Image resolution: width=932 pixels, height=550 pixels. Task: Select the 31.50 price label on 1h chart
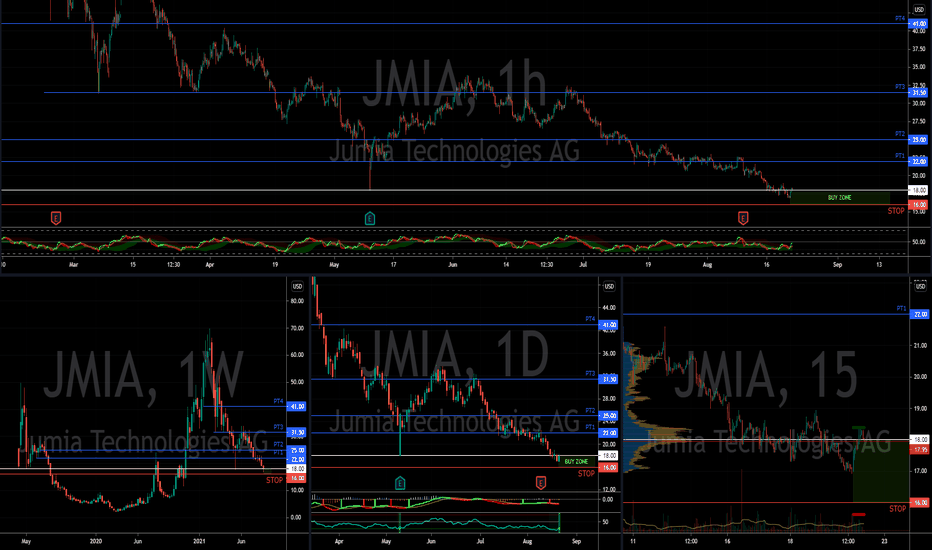point(918,93)
